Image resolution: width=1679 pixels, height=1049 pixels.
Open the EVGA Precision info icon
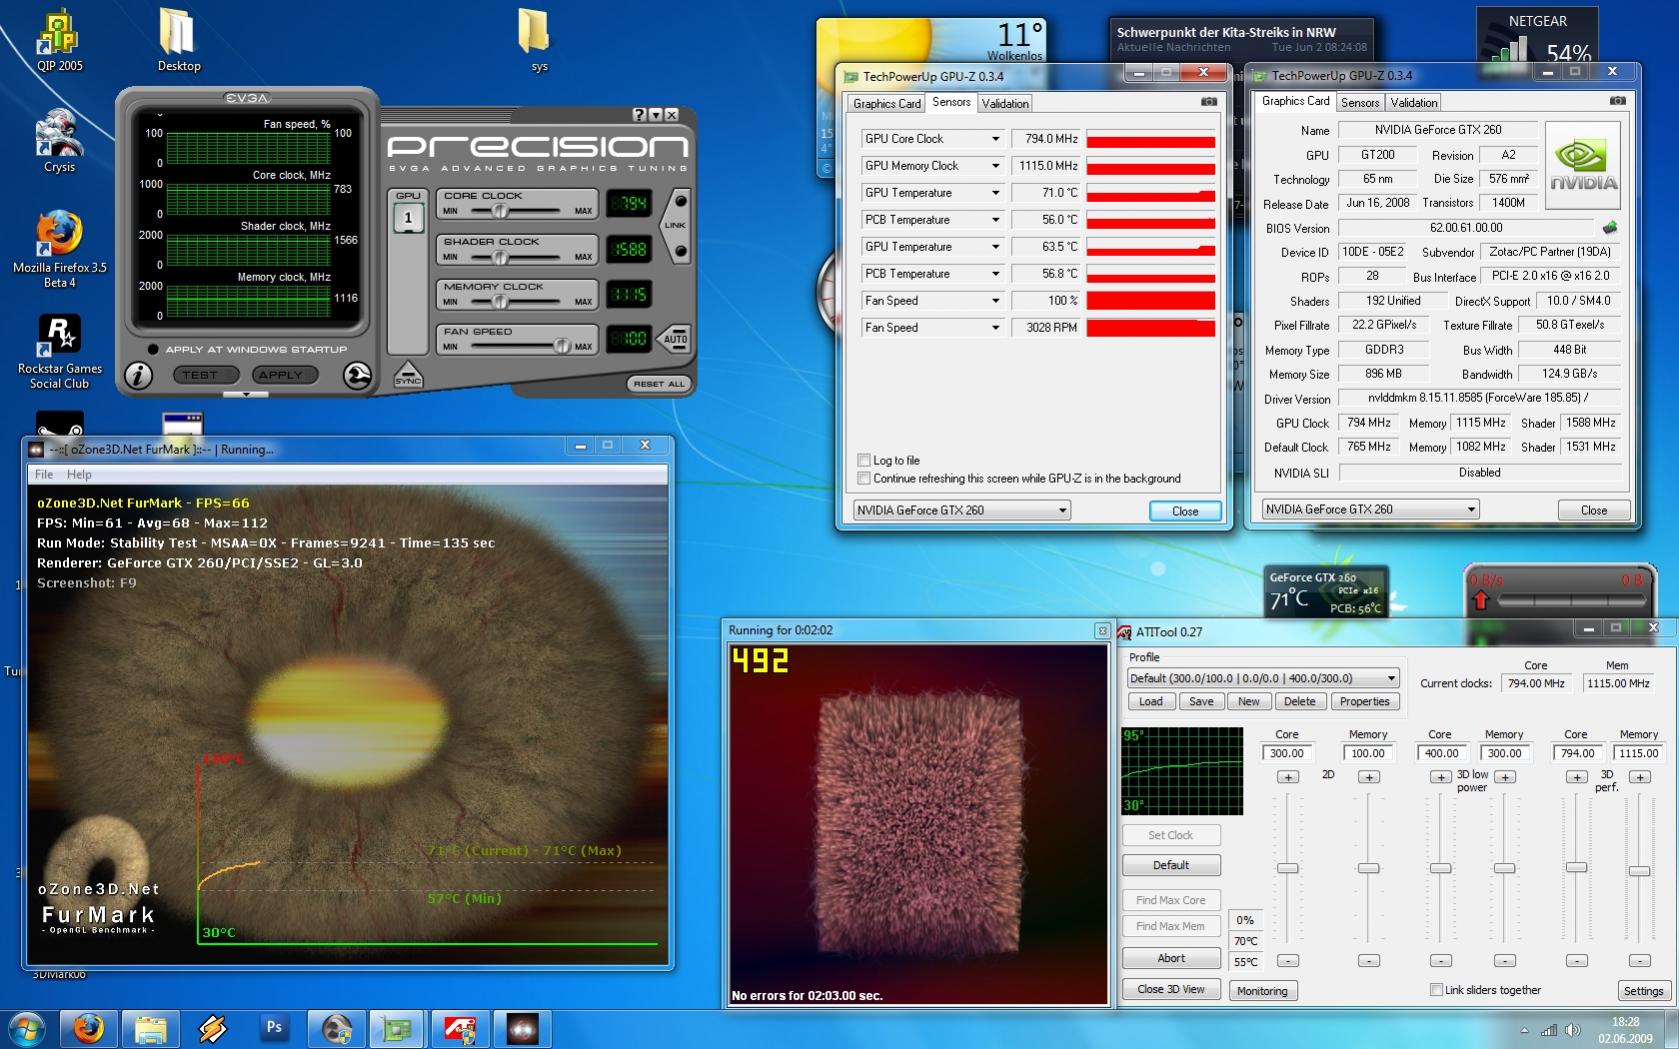pos(138,375)
